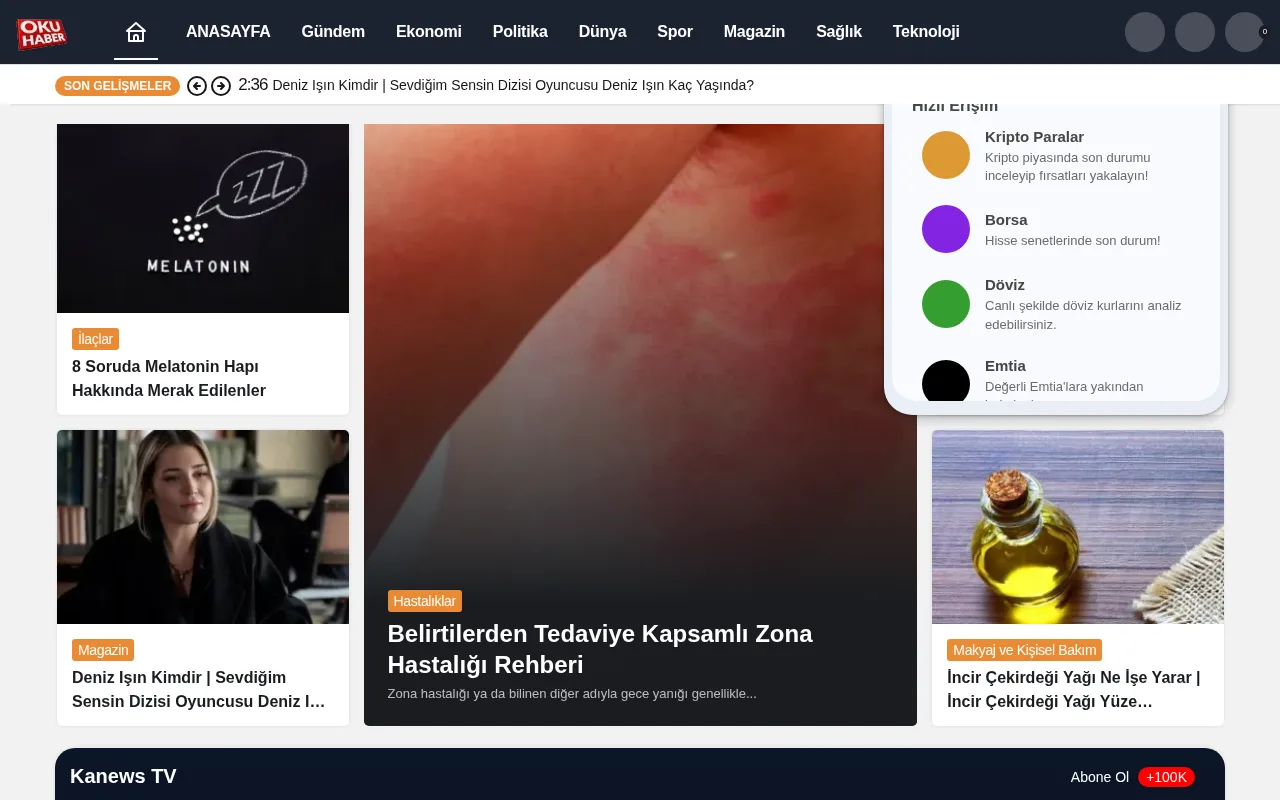Image resolution: width=1280 pixels, height=800 pixels.
Task: Select the purple Borsa quick access icon
Action: click(946, 229)
